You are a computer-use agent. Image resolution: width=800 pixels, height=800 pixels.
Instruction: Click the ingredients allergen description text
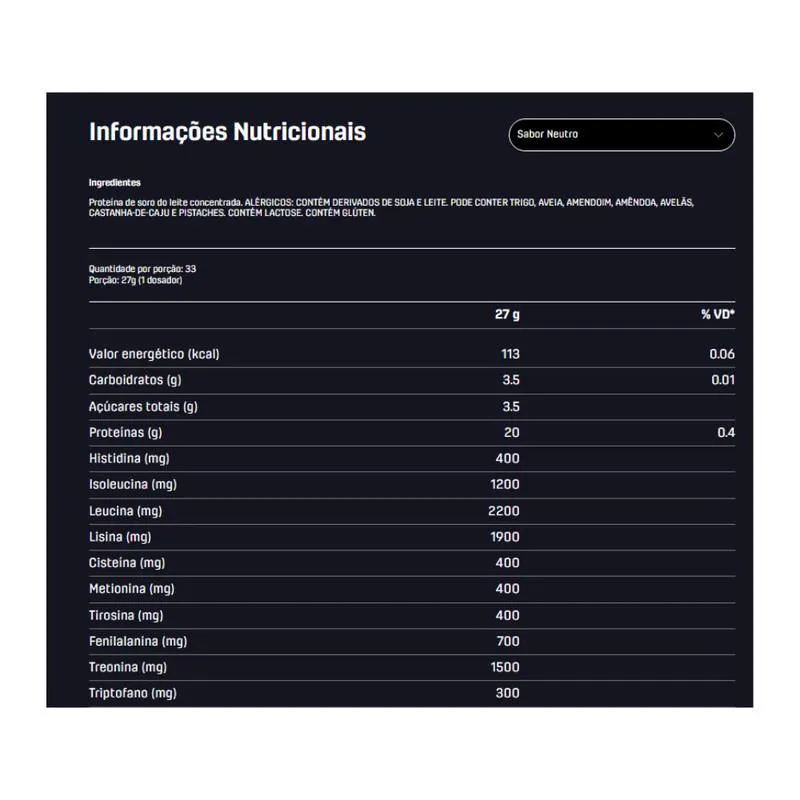coord(390,207)
